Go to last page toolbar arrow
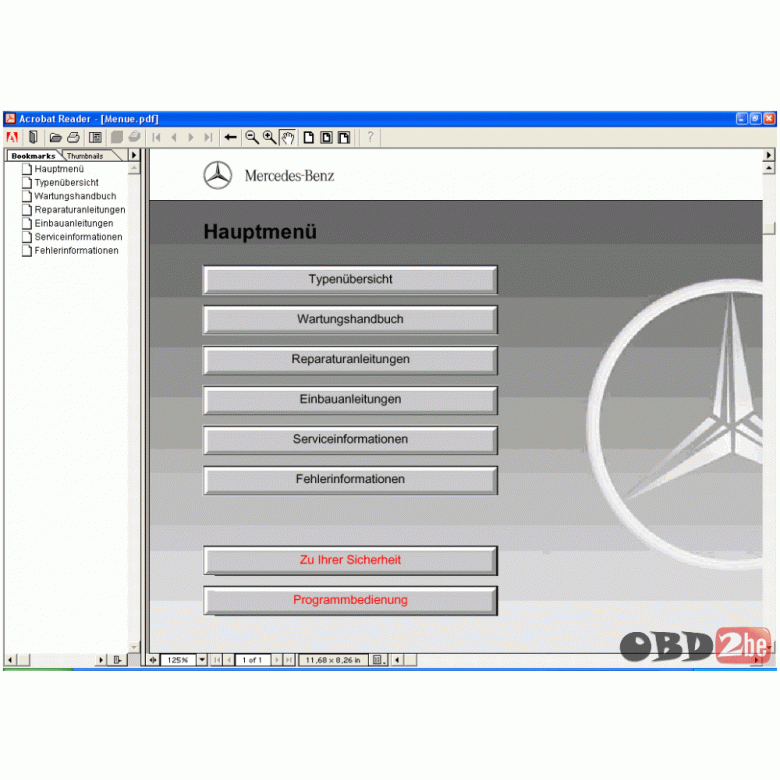Image resolution: width=780 pixels, height=780 pixels. tap(208, 137)
